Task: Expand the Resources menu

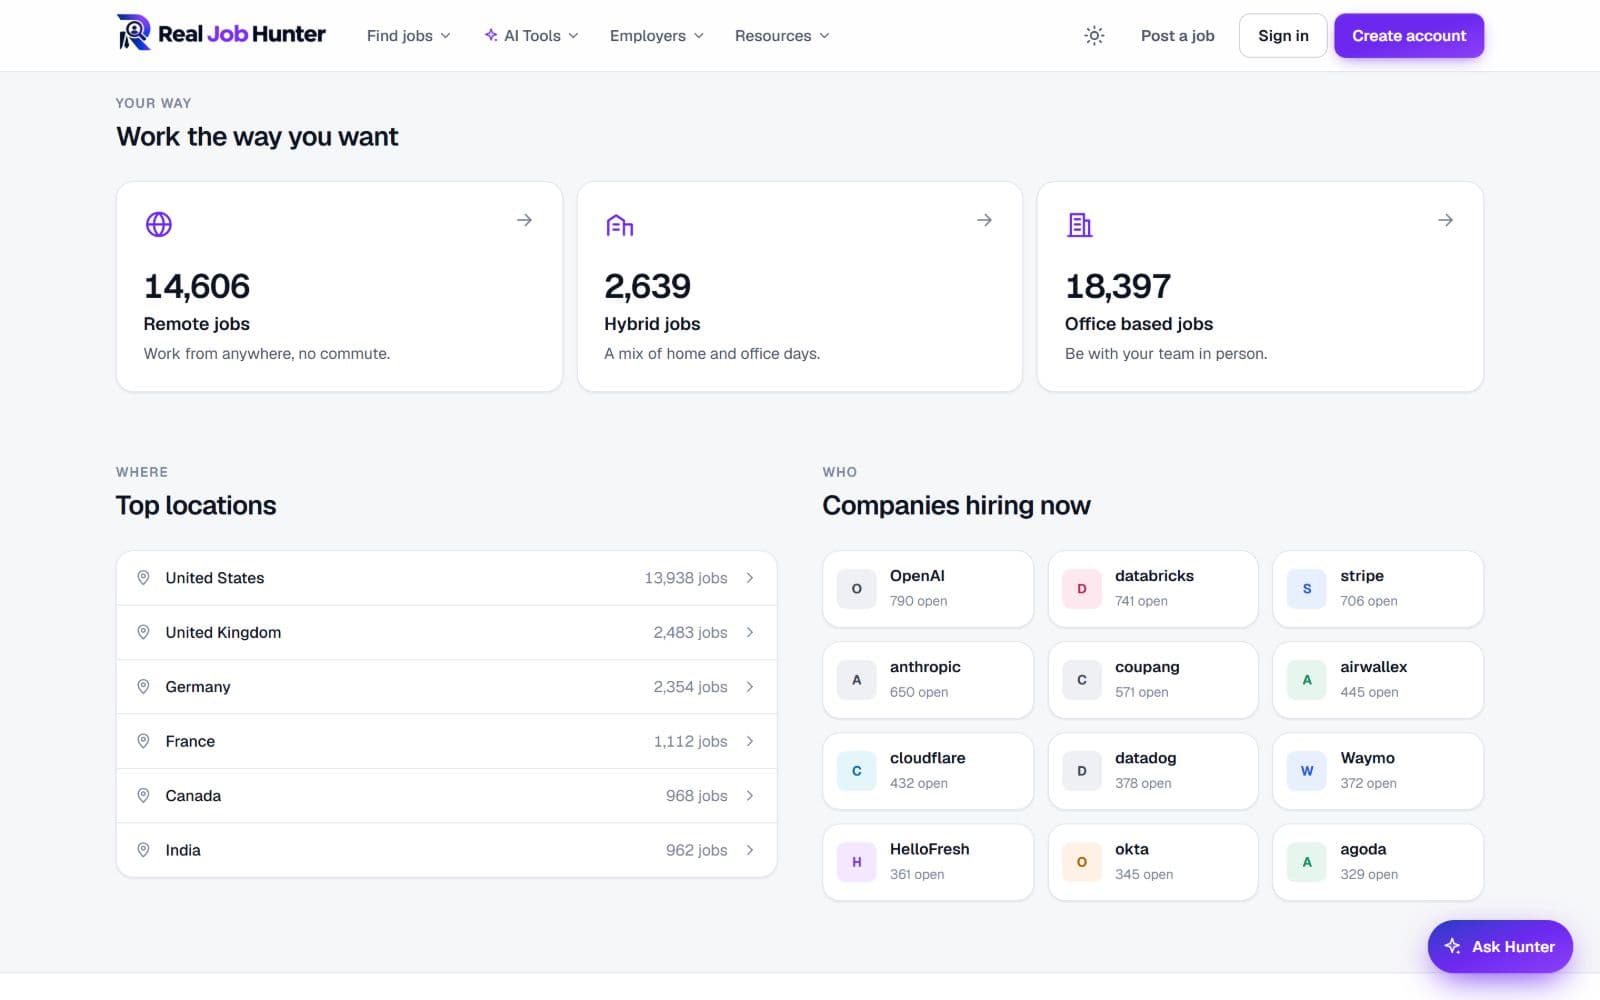Action: [782, 35]
